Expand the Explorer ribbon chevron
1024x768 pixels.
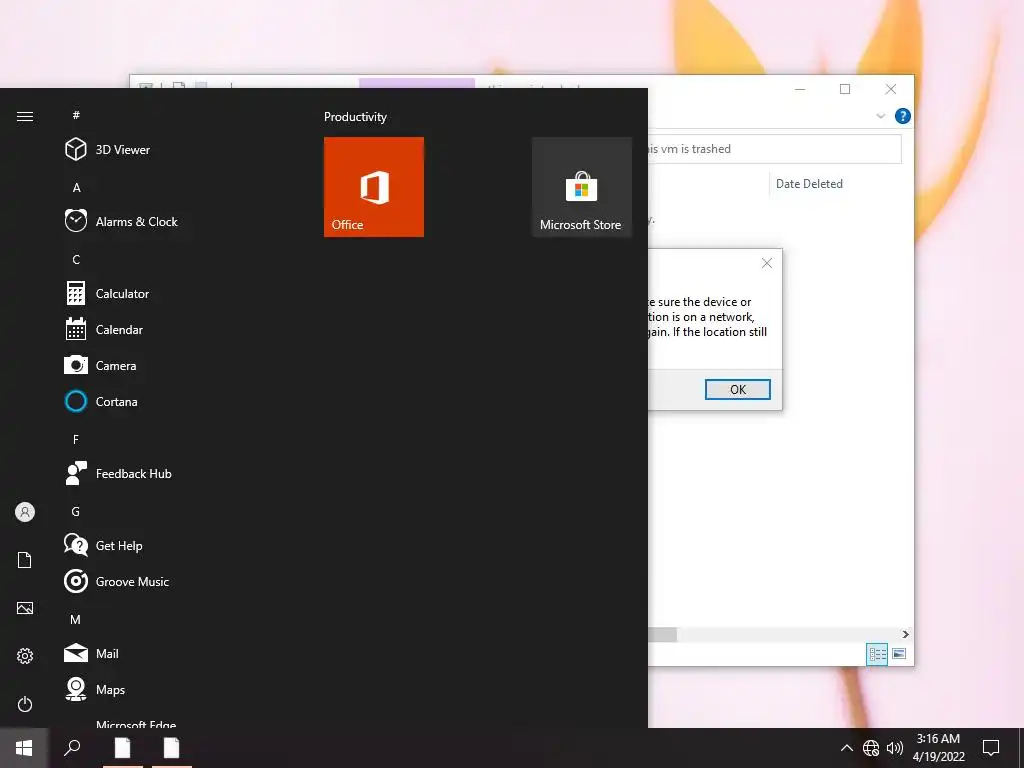pyautogui.click(x=880, y=116)
